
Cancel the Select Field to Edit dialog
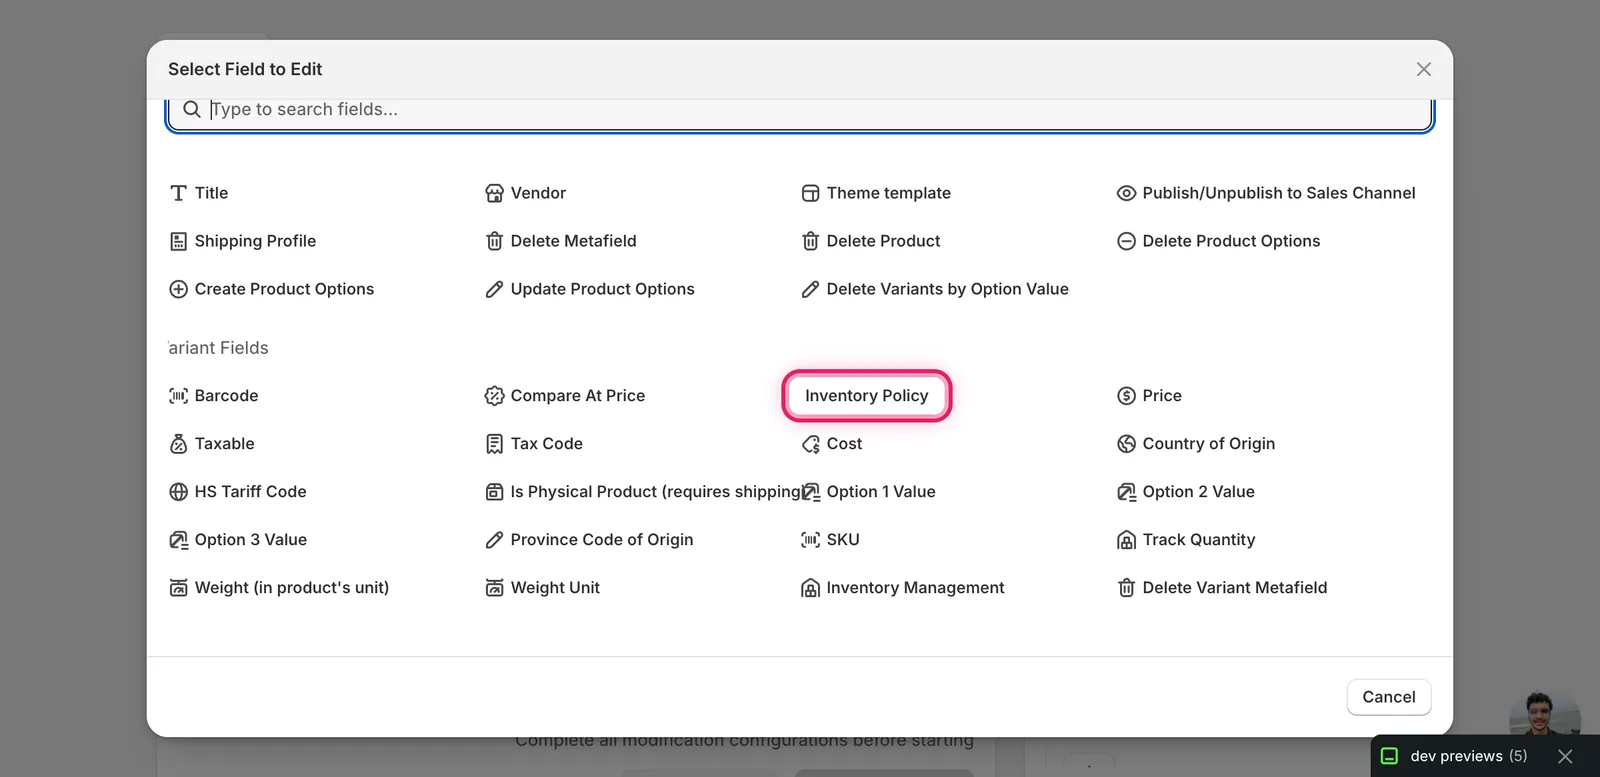pyautogui.click(x=1389, y=697)
